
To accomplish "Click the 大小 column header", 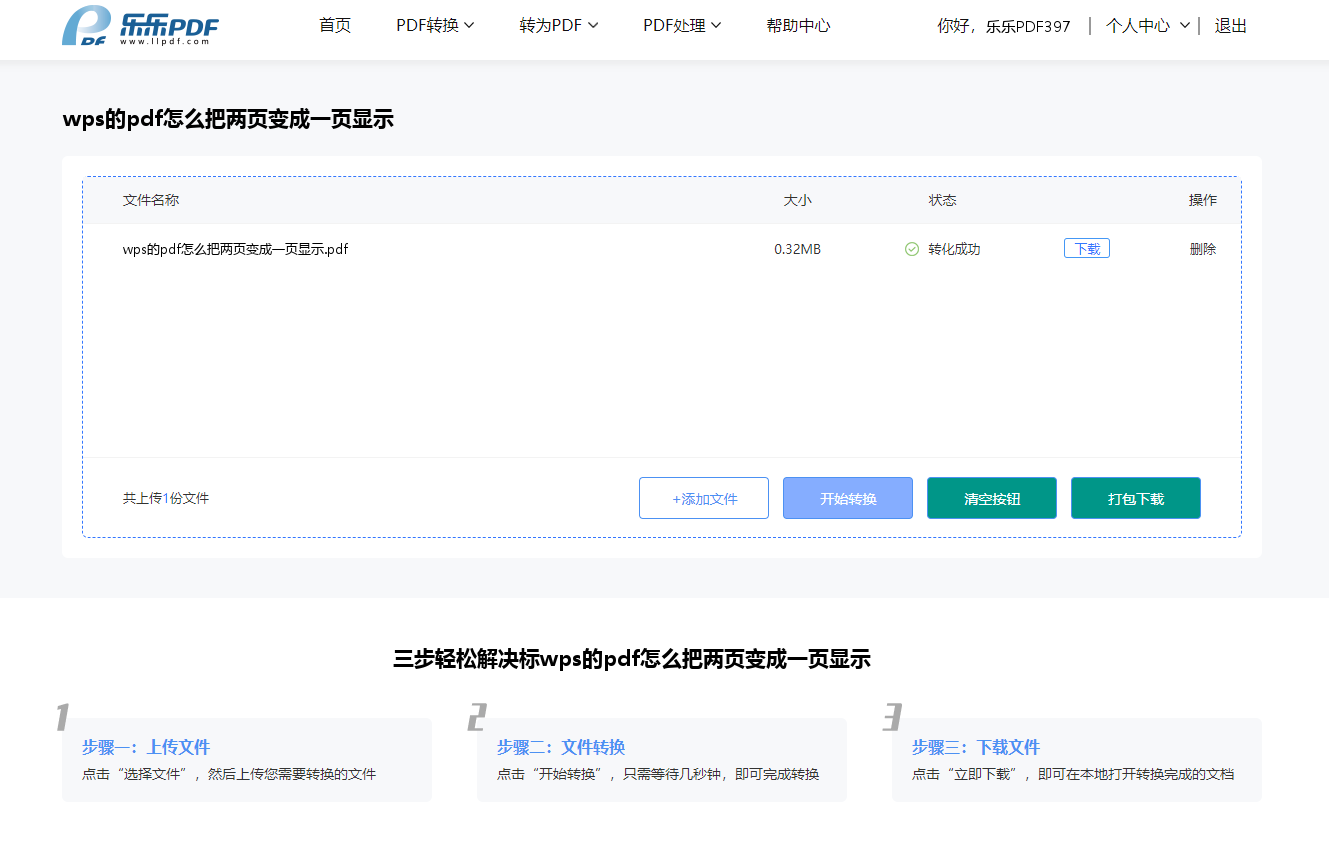I will (797, 200).
